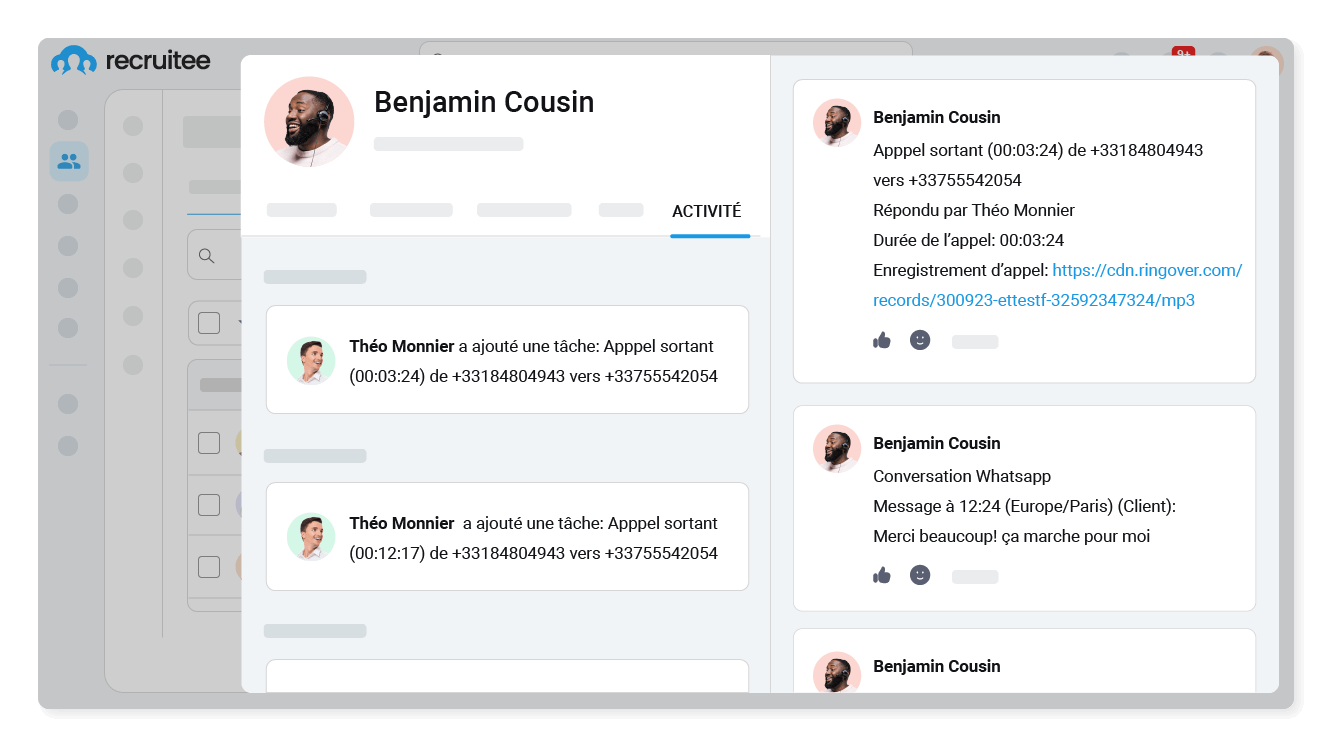Expand the dropdown arrow beside select-all checkbox
Screen dimensions: 1332x747
pos(238,323)
